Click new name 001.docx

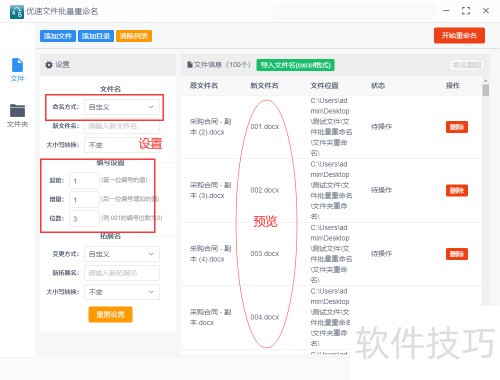(x=265, y=127)
